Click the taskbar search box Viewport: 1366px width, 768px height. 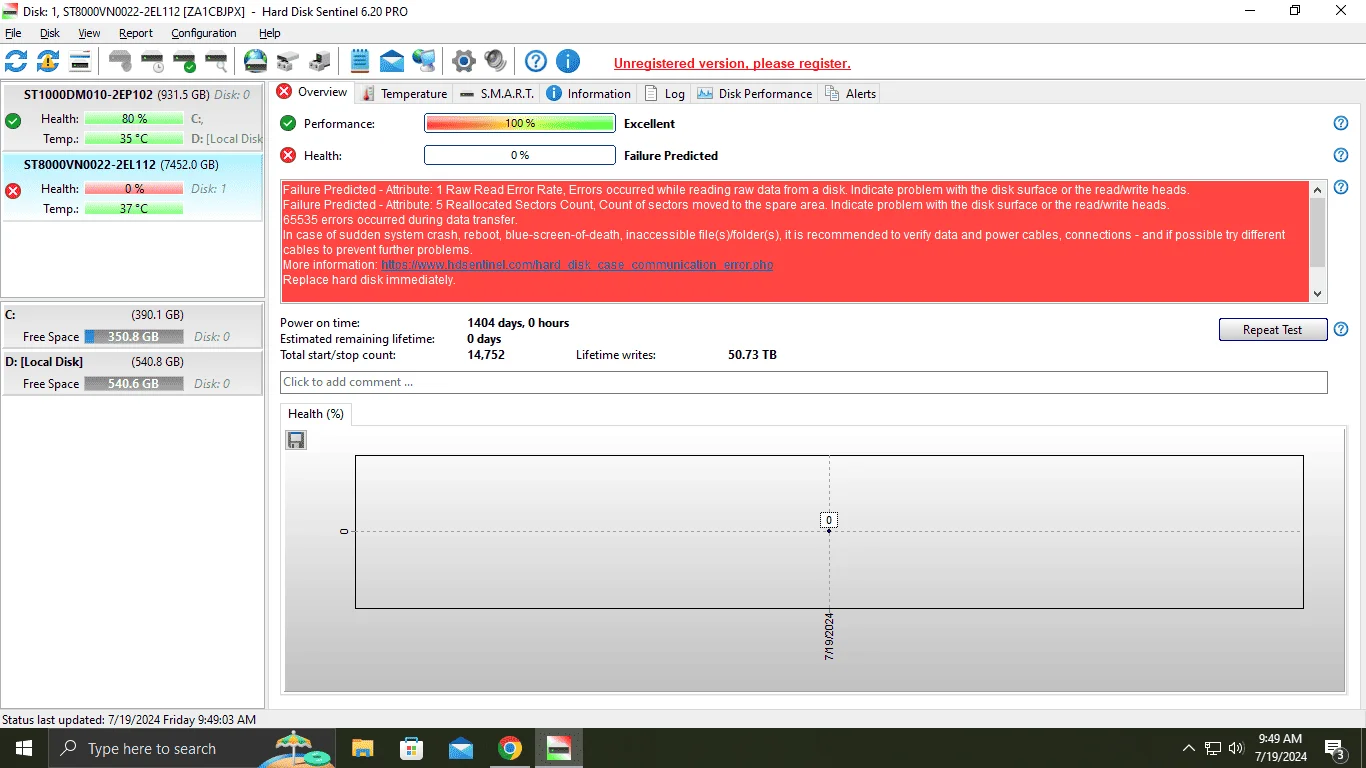coord(191,748)
